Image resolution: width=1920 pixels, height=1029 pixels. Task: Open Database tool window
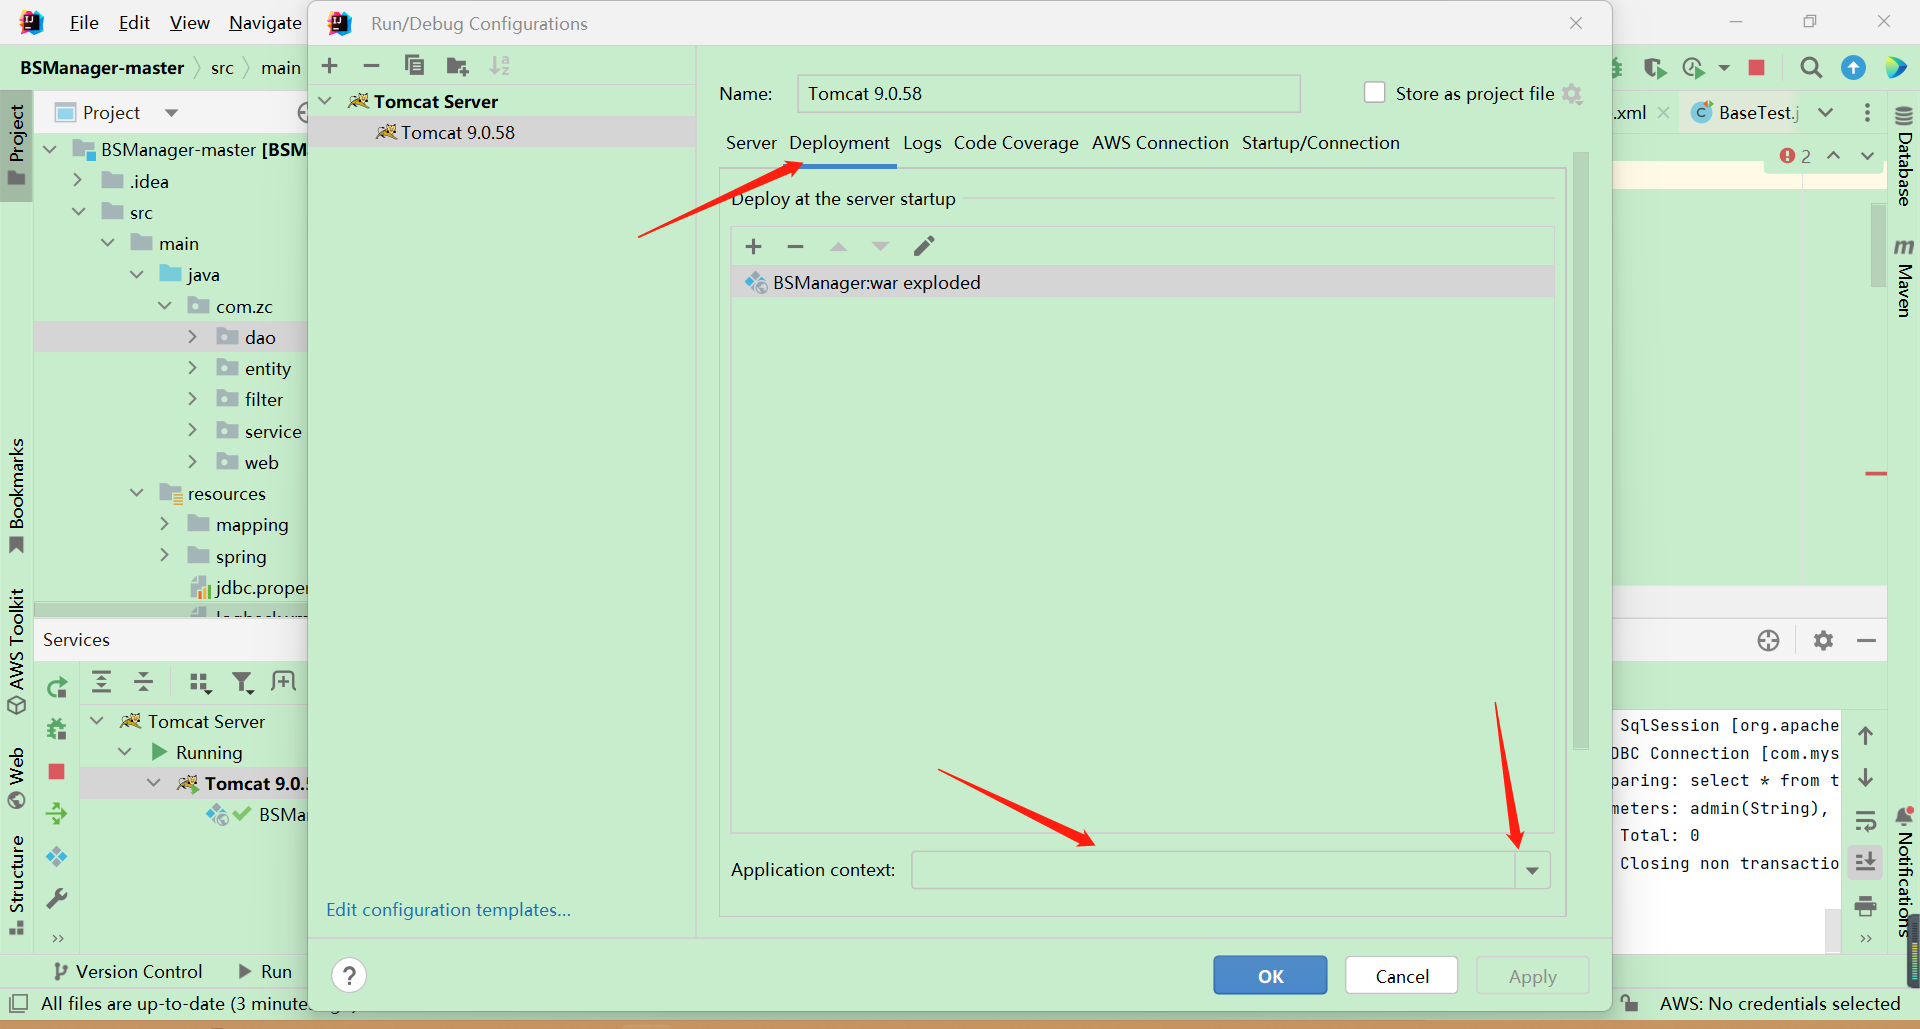(1904, 155)
